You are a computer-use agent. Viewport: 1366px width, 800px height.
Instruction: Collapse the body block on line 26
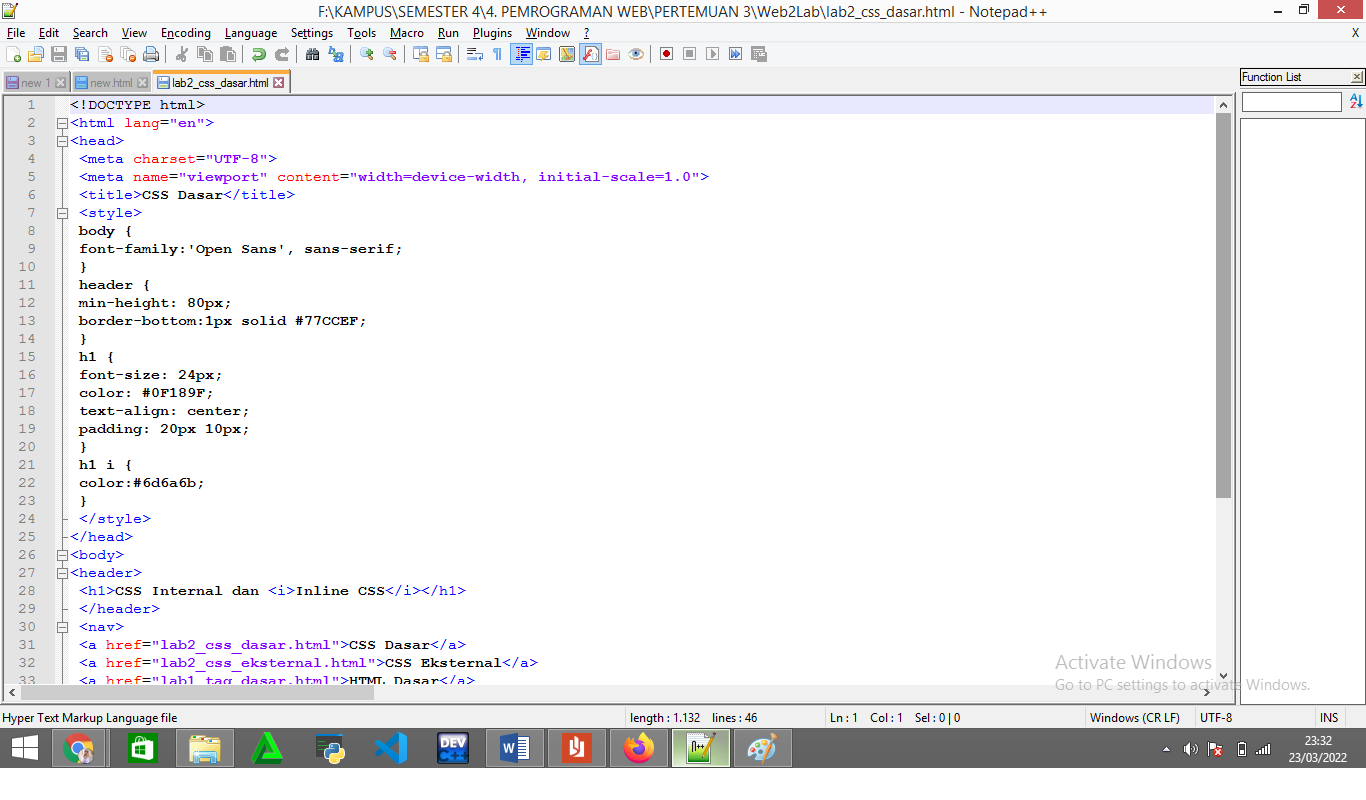(x=62, y=555)
